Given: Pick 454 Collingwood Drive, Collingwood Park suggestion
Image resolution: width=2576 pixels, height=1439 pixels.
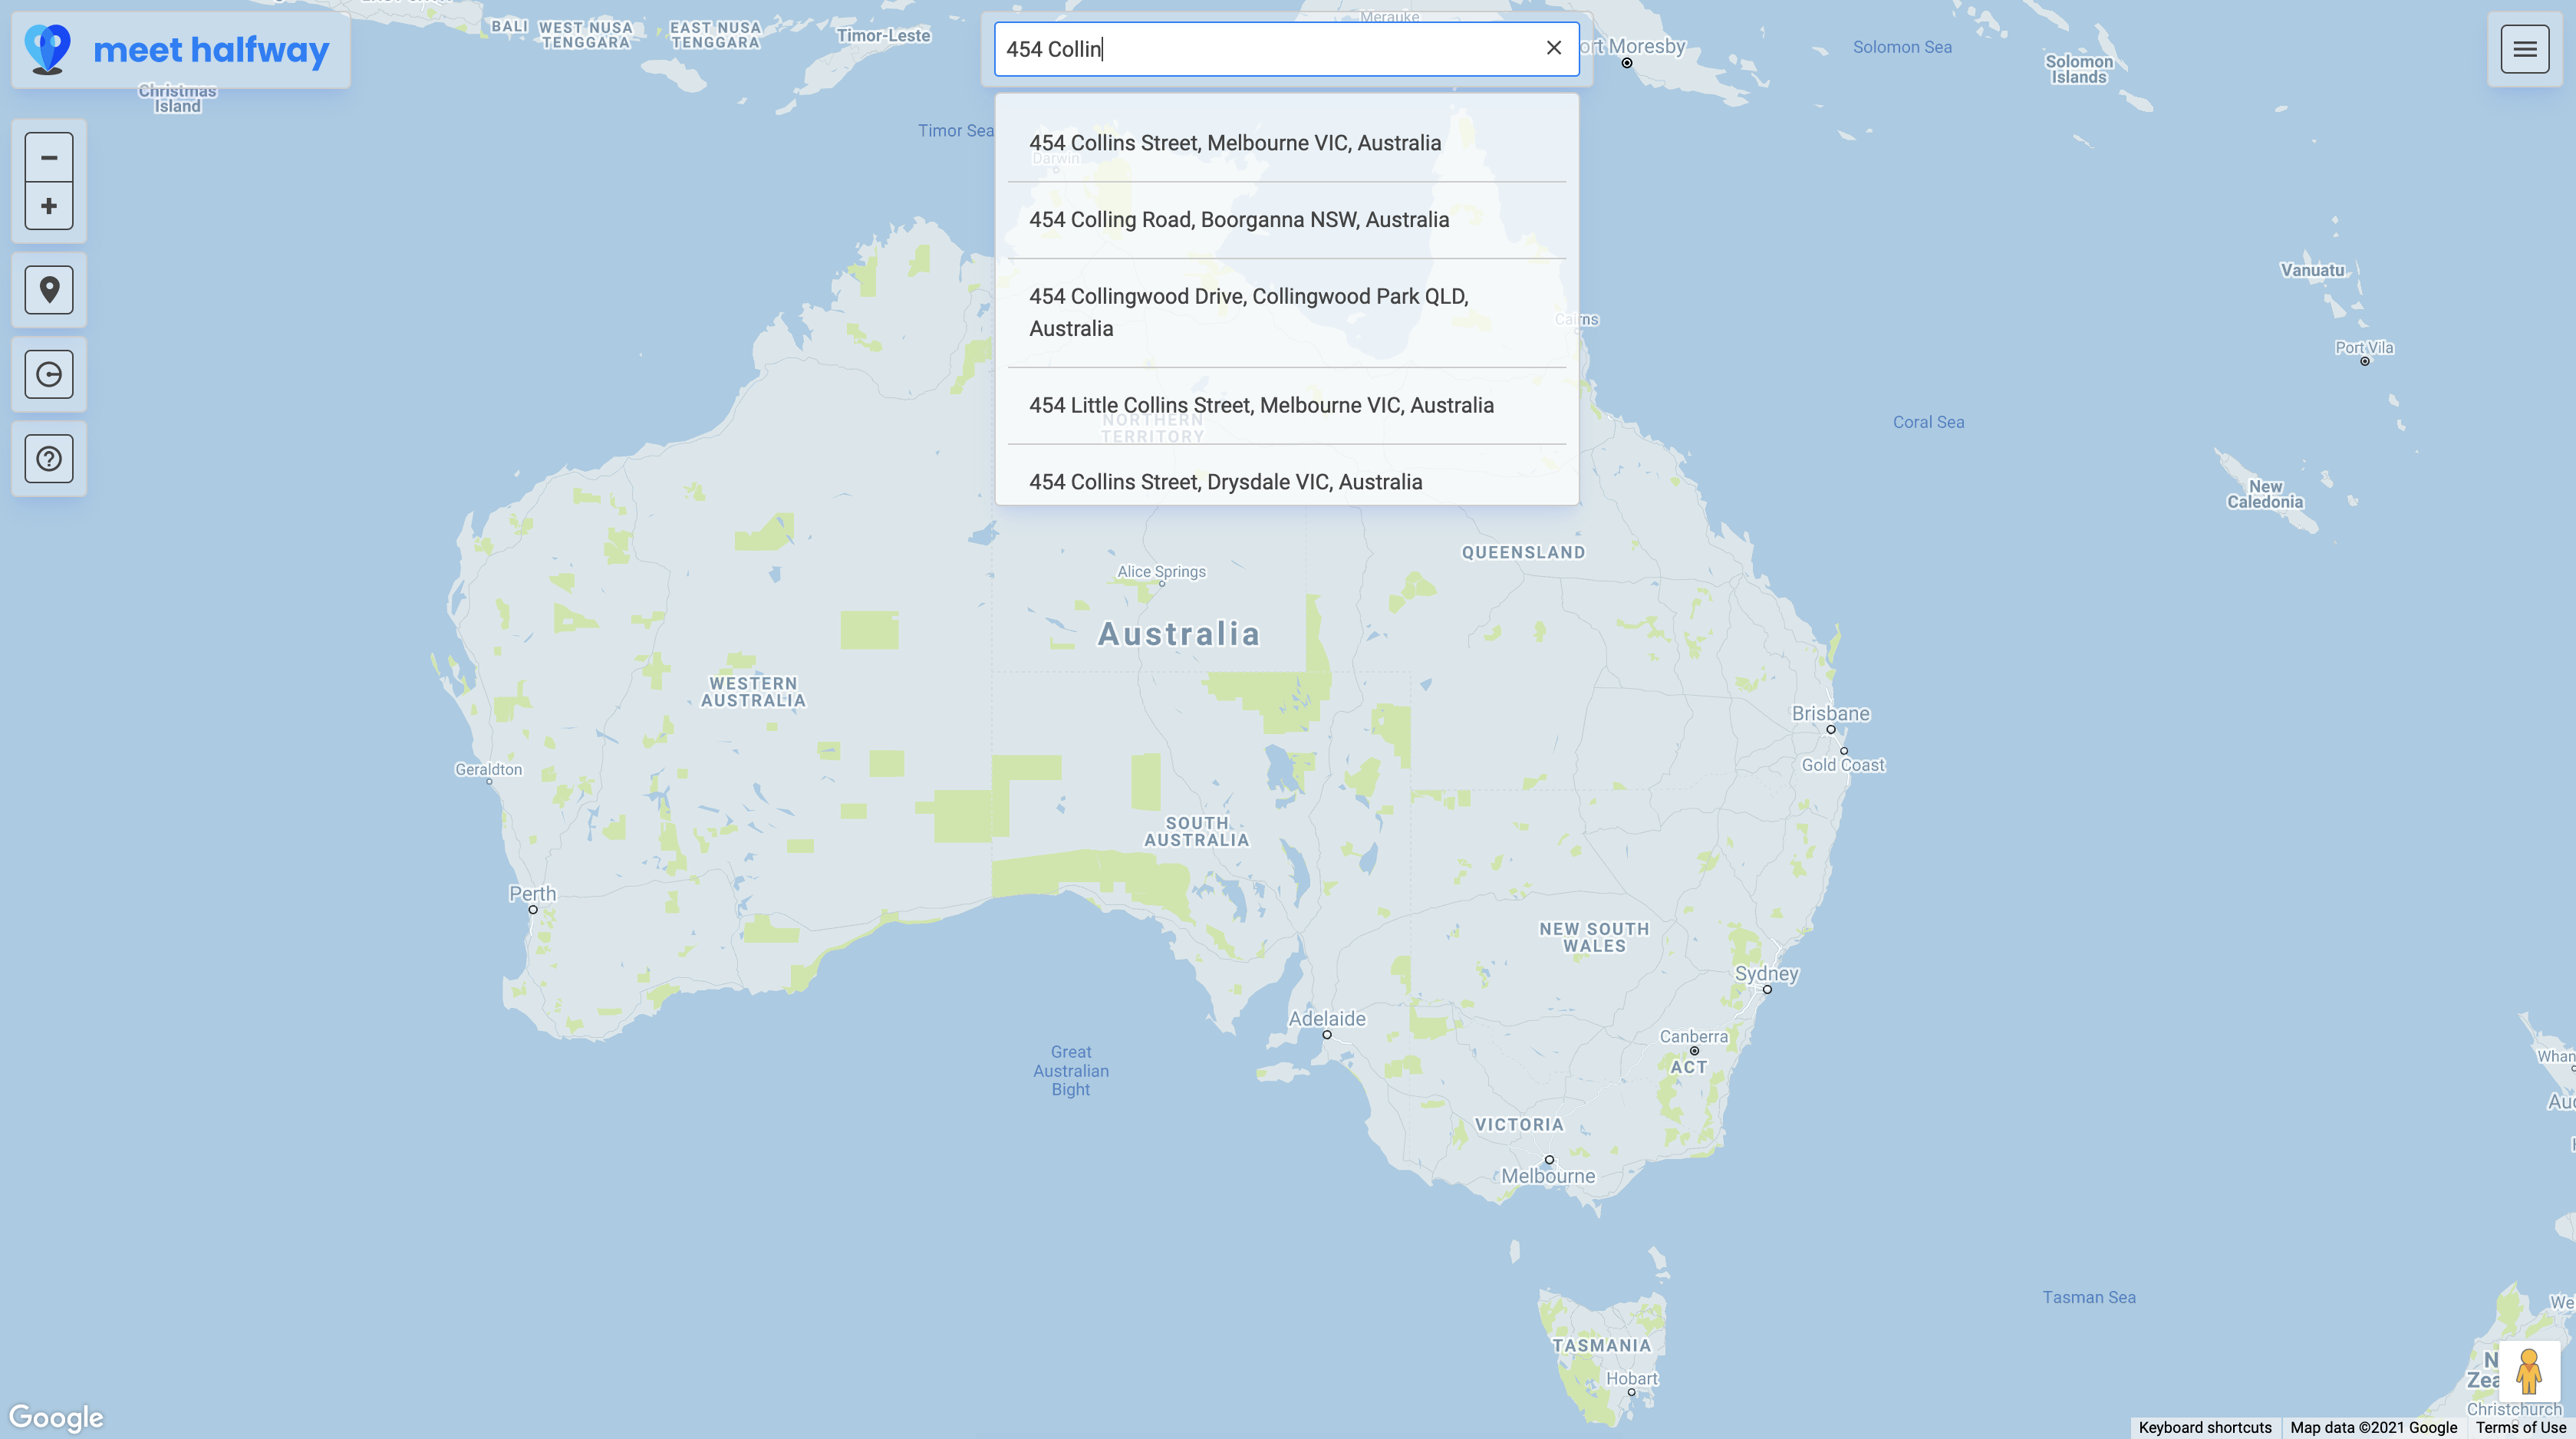Looking at the screenshot, I should (1248, 312).
